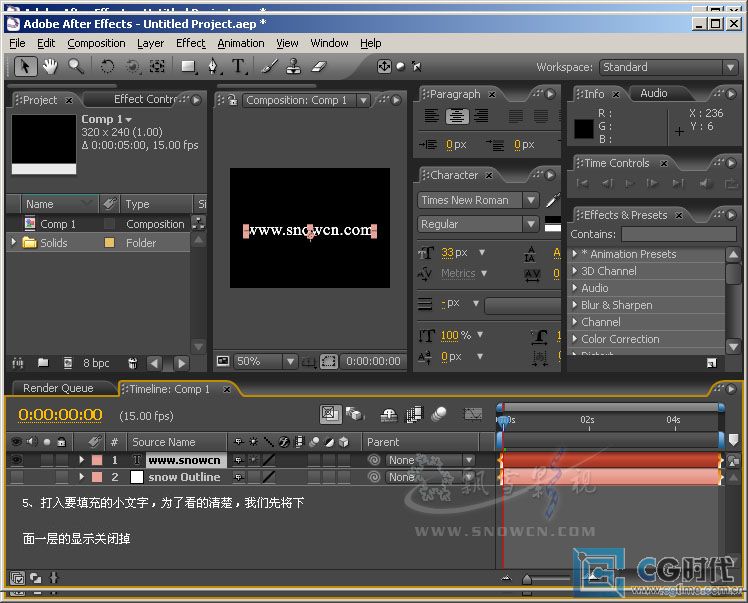748x603 pixels.
Task: Click new folder icon in Project panel
Action: click(43, 363)
